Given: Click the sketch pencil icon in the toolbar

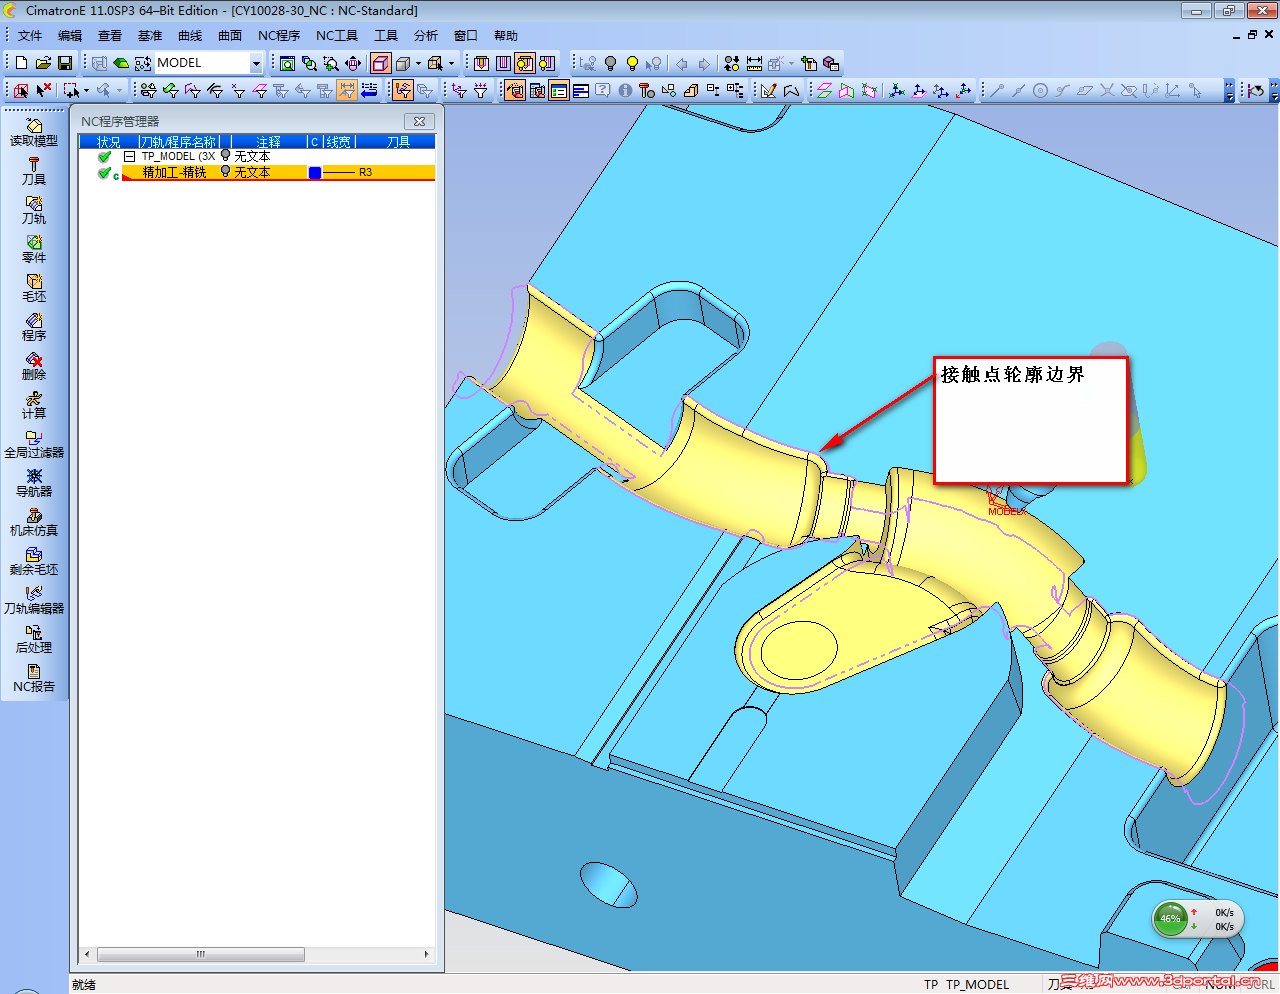Looking at the screenshot, I should [x=768, y=90].
